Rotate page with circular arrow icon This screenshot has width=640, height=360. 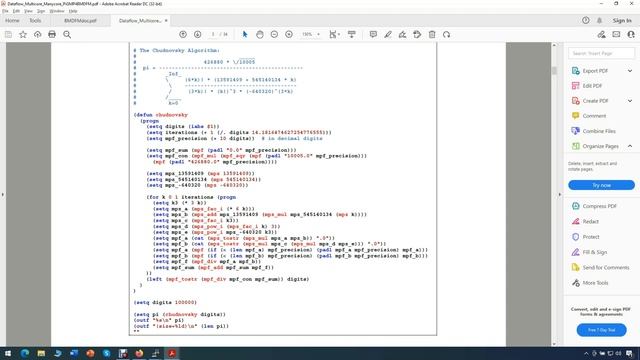click(x=447, y=35)
